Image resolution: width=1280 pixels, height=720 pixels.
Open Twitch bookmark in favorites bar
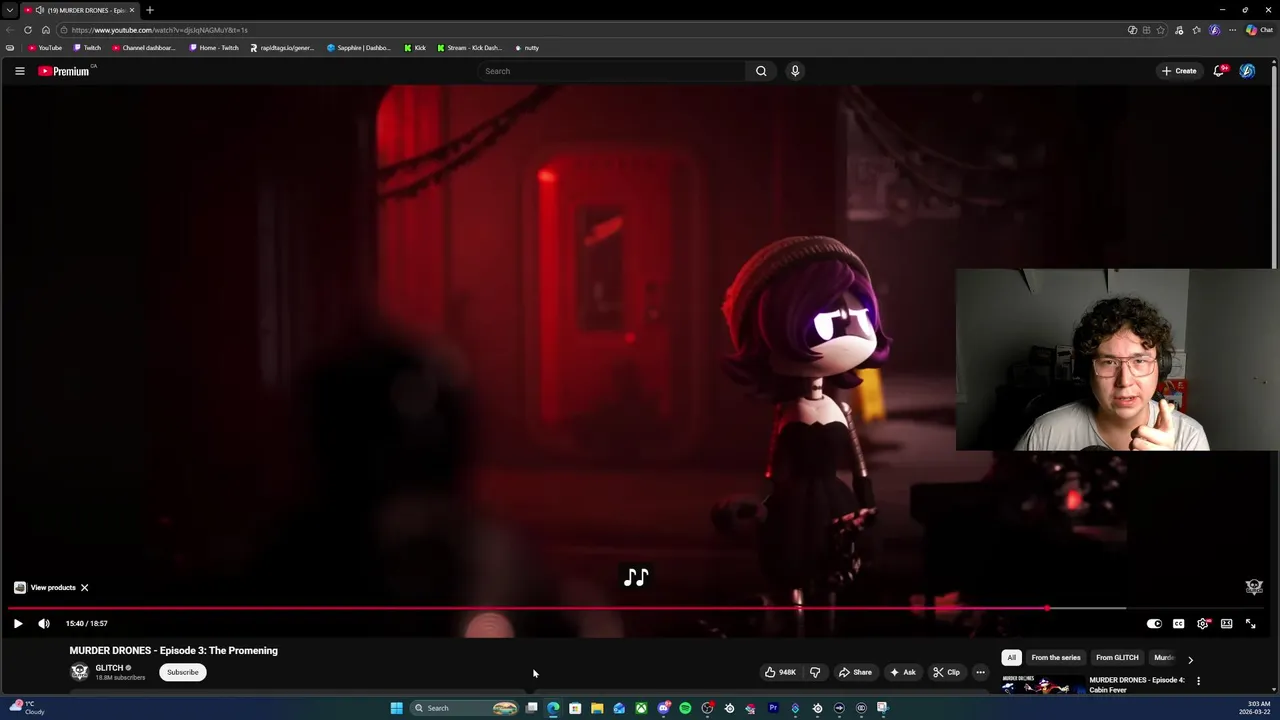(x=87, y=48)
